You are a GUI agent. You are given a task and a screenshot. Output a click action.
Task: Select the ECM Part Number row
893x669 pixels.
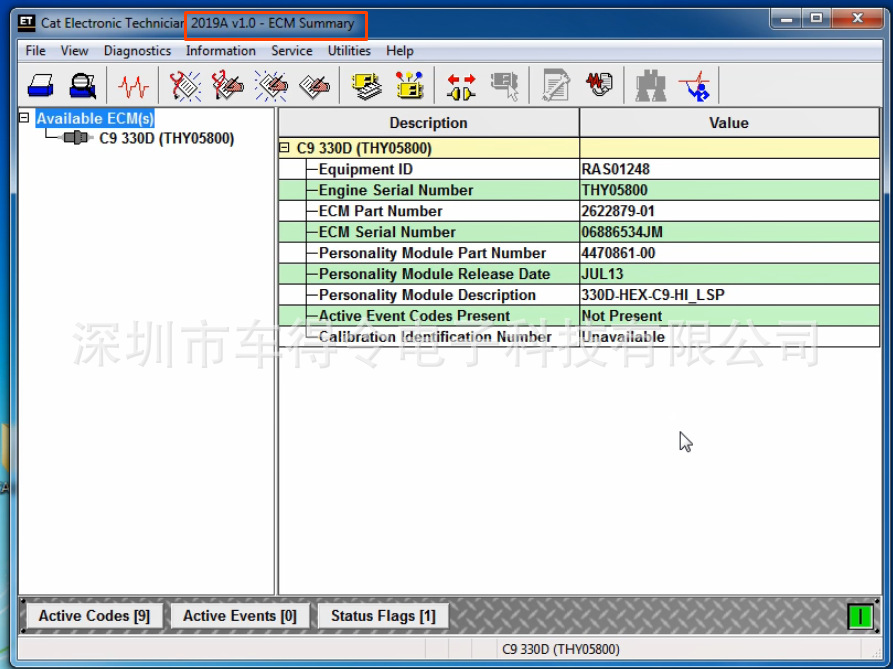[579, 211]
